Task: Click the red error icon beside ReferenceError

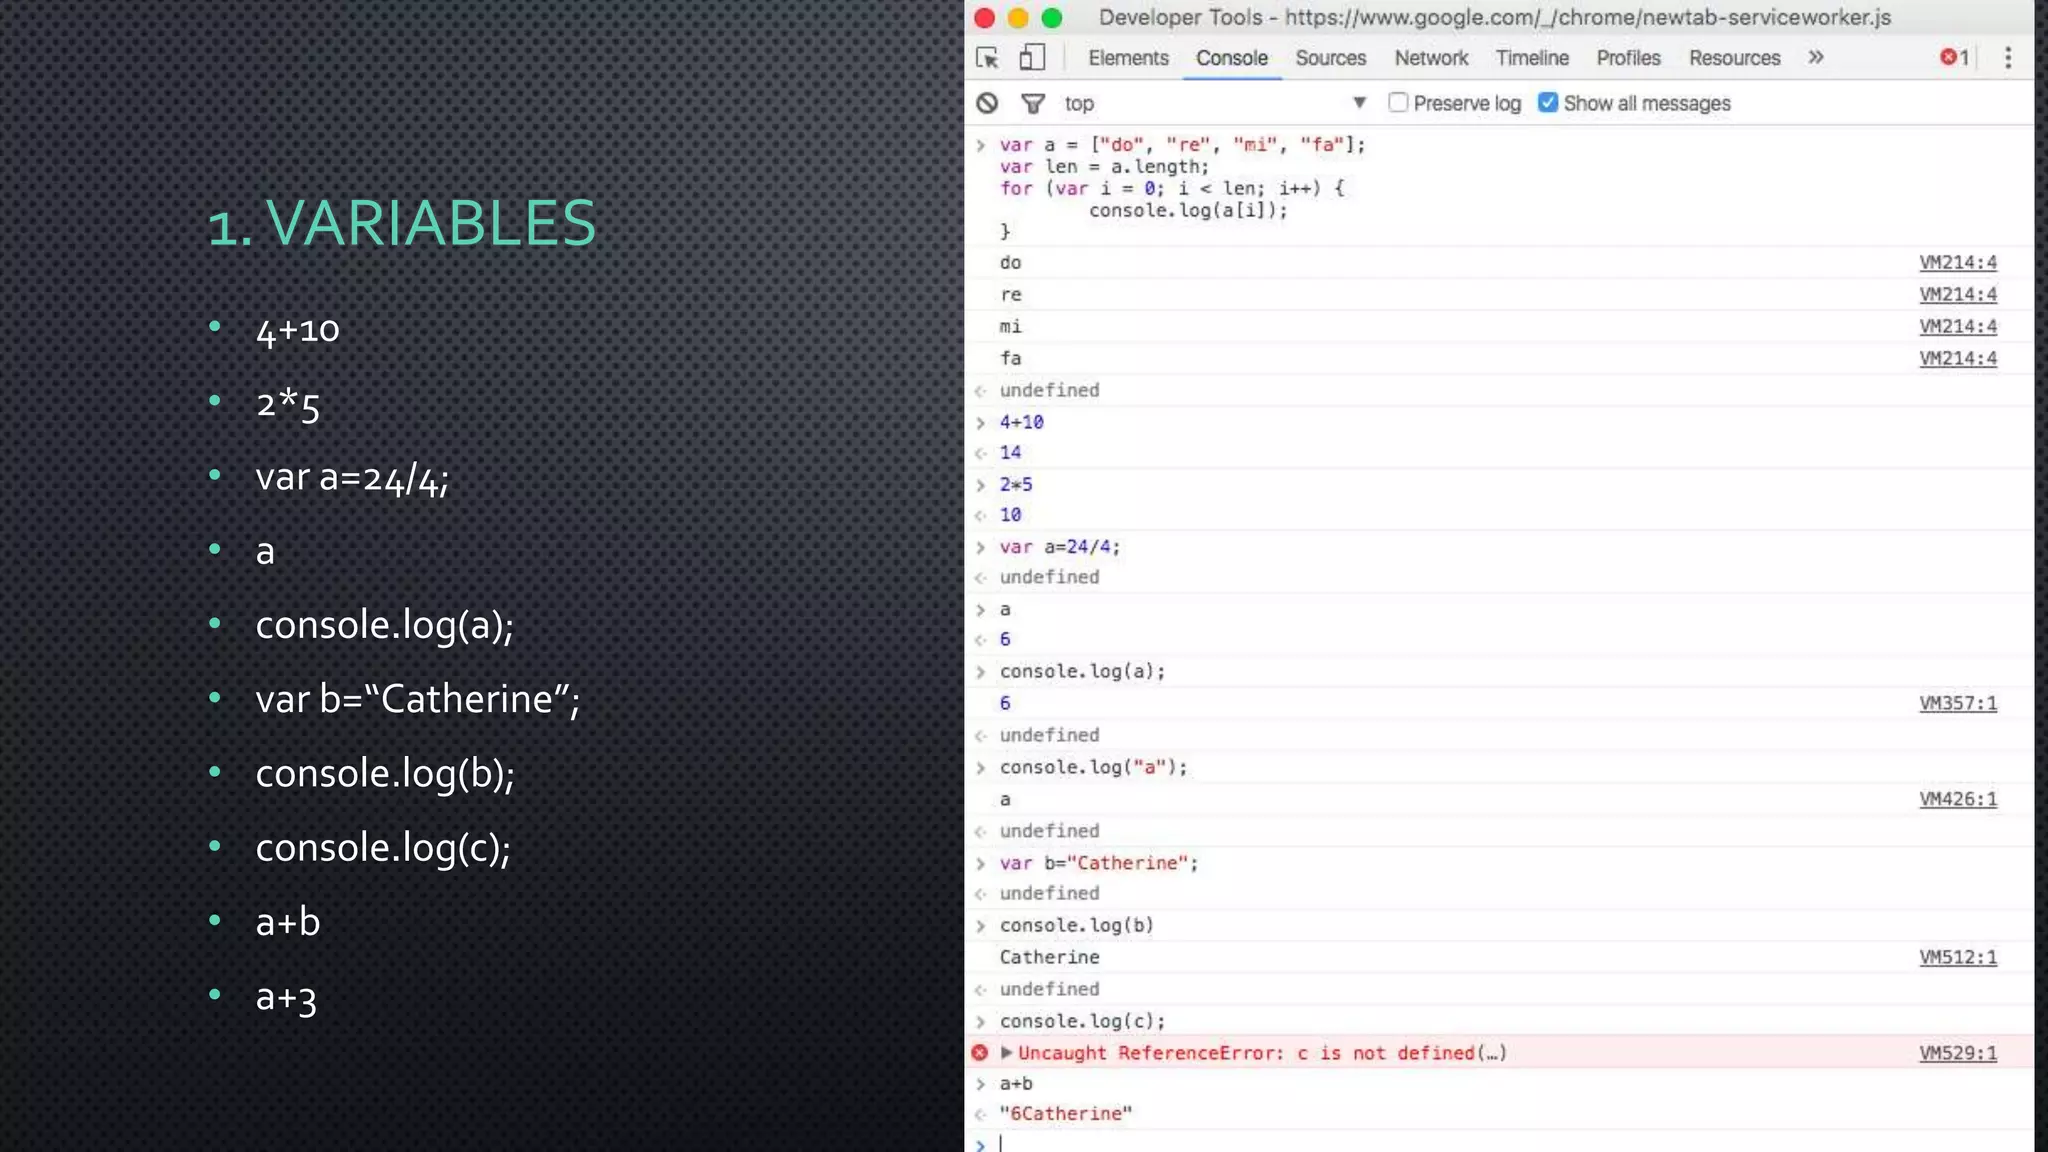Action: (980, 1052)
